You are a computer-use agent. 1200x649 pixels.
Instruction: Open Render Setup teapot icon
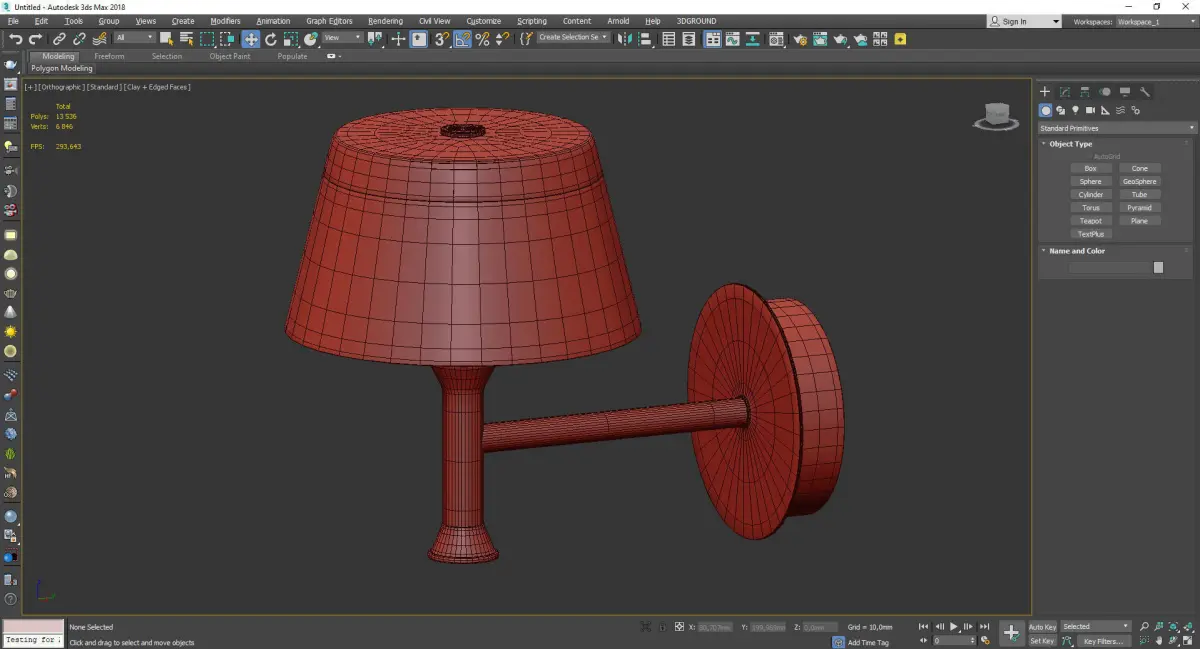click(801, 39)
